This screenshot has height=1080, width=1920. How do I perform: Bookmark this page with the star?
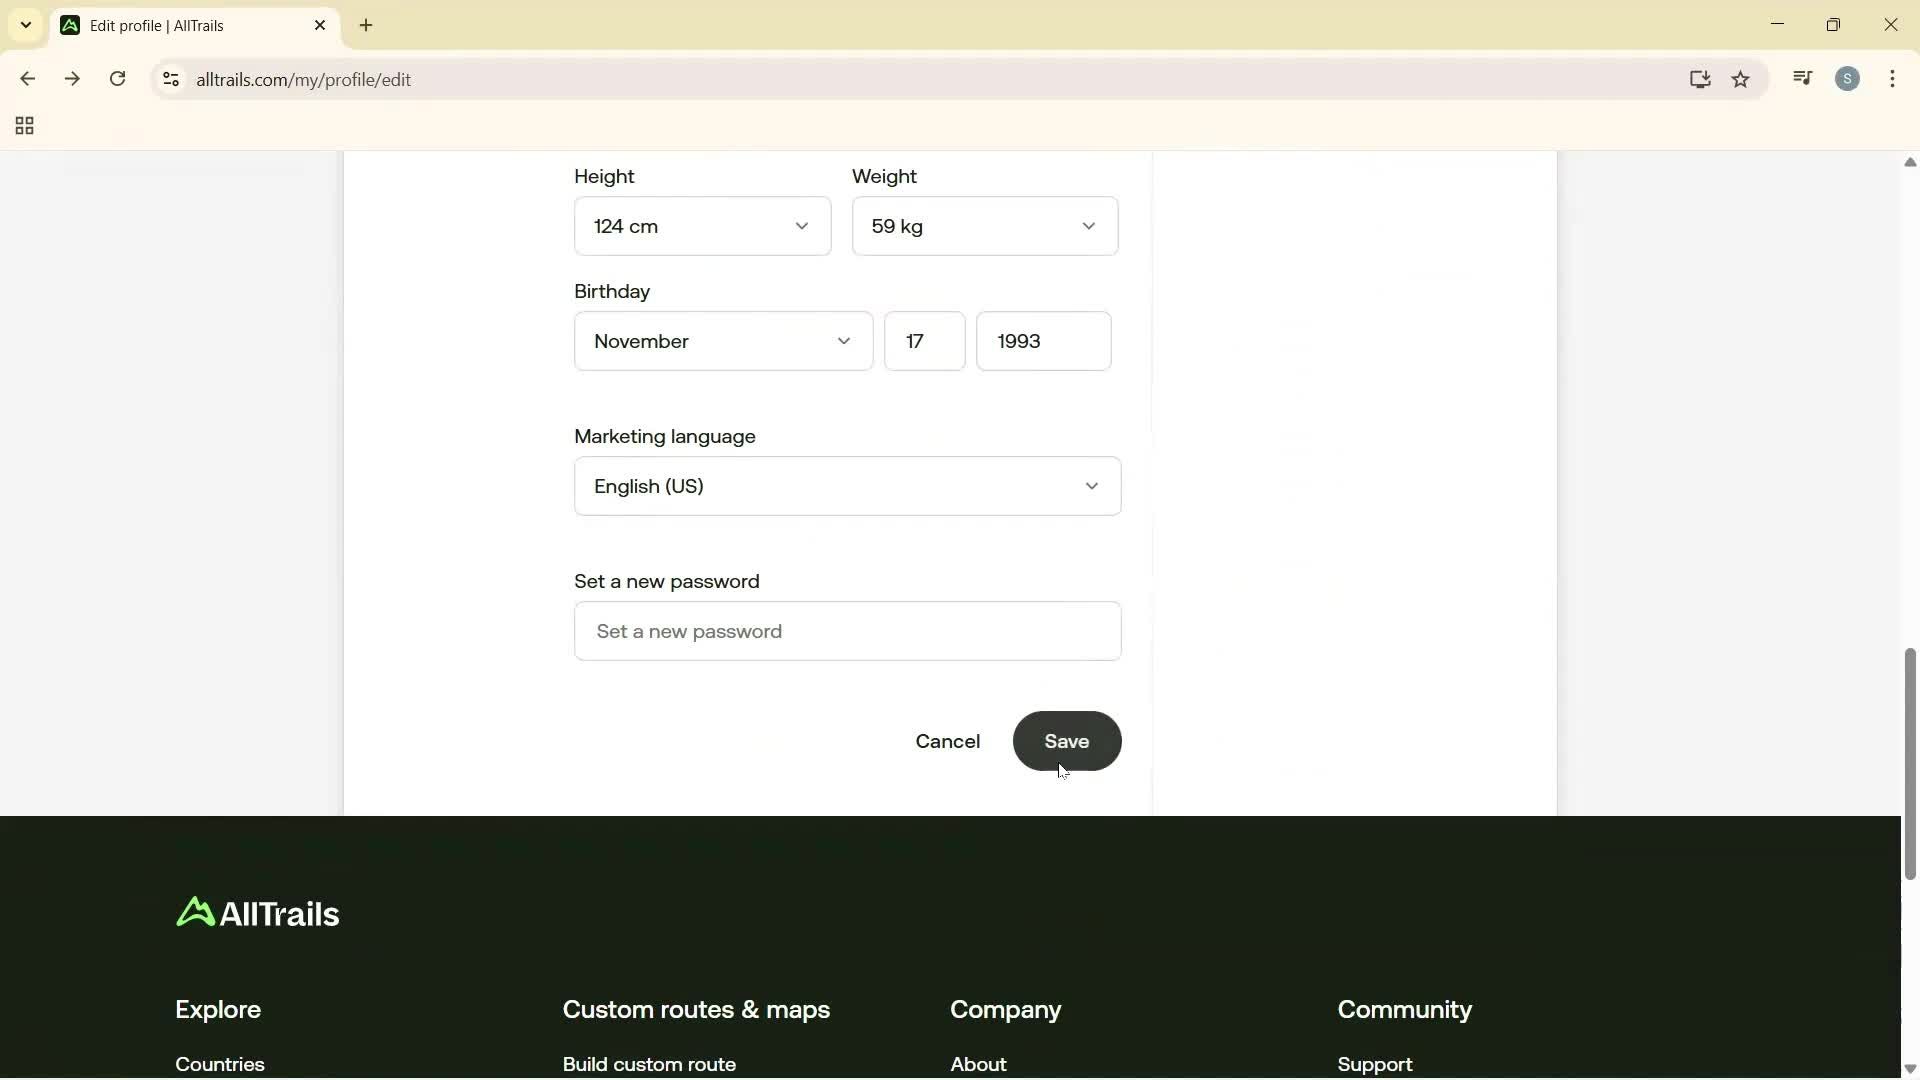coord(1741,79)
